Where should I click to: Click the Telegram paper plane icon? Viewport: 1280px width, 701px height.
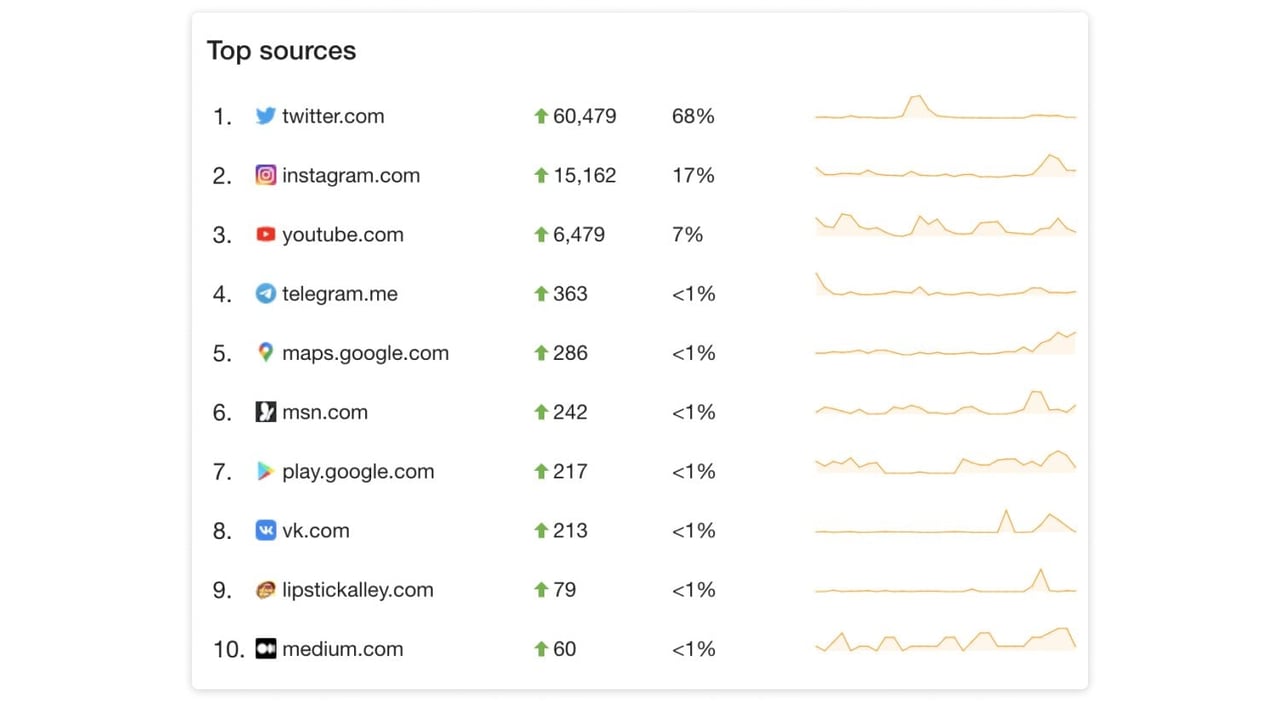(265, 293)
